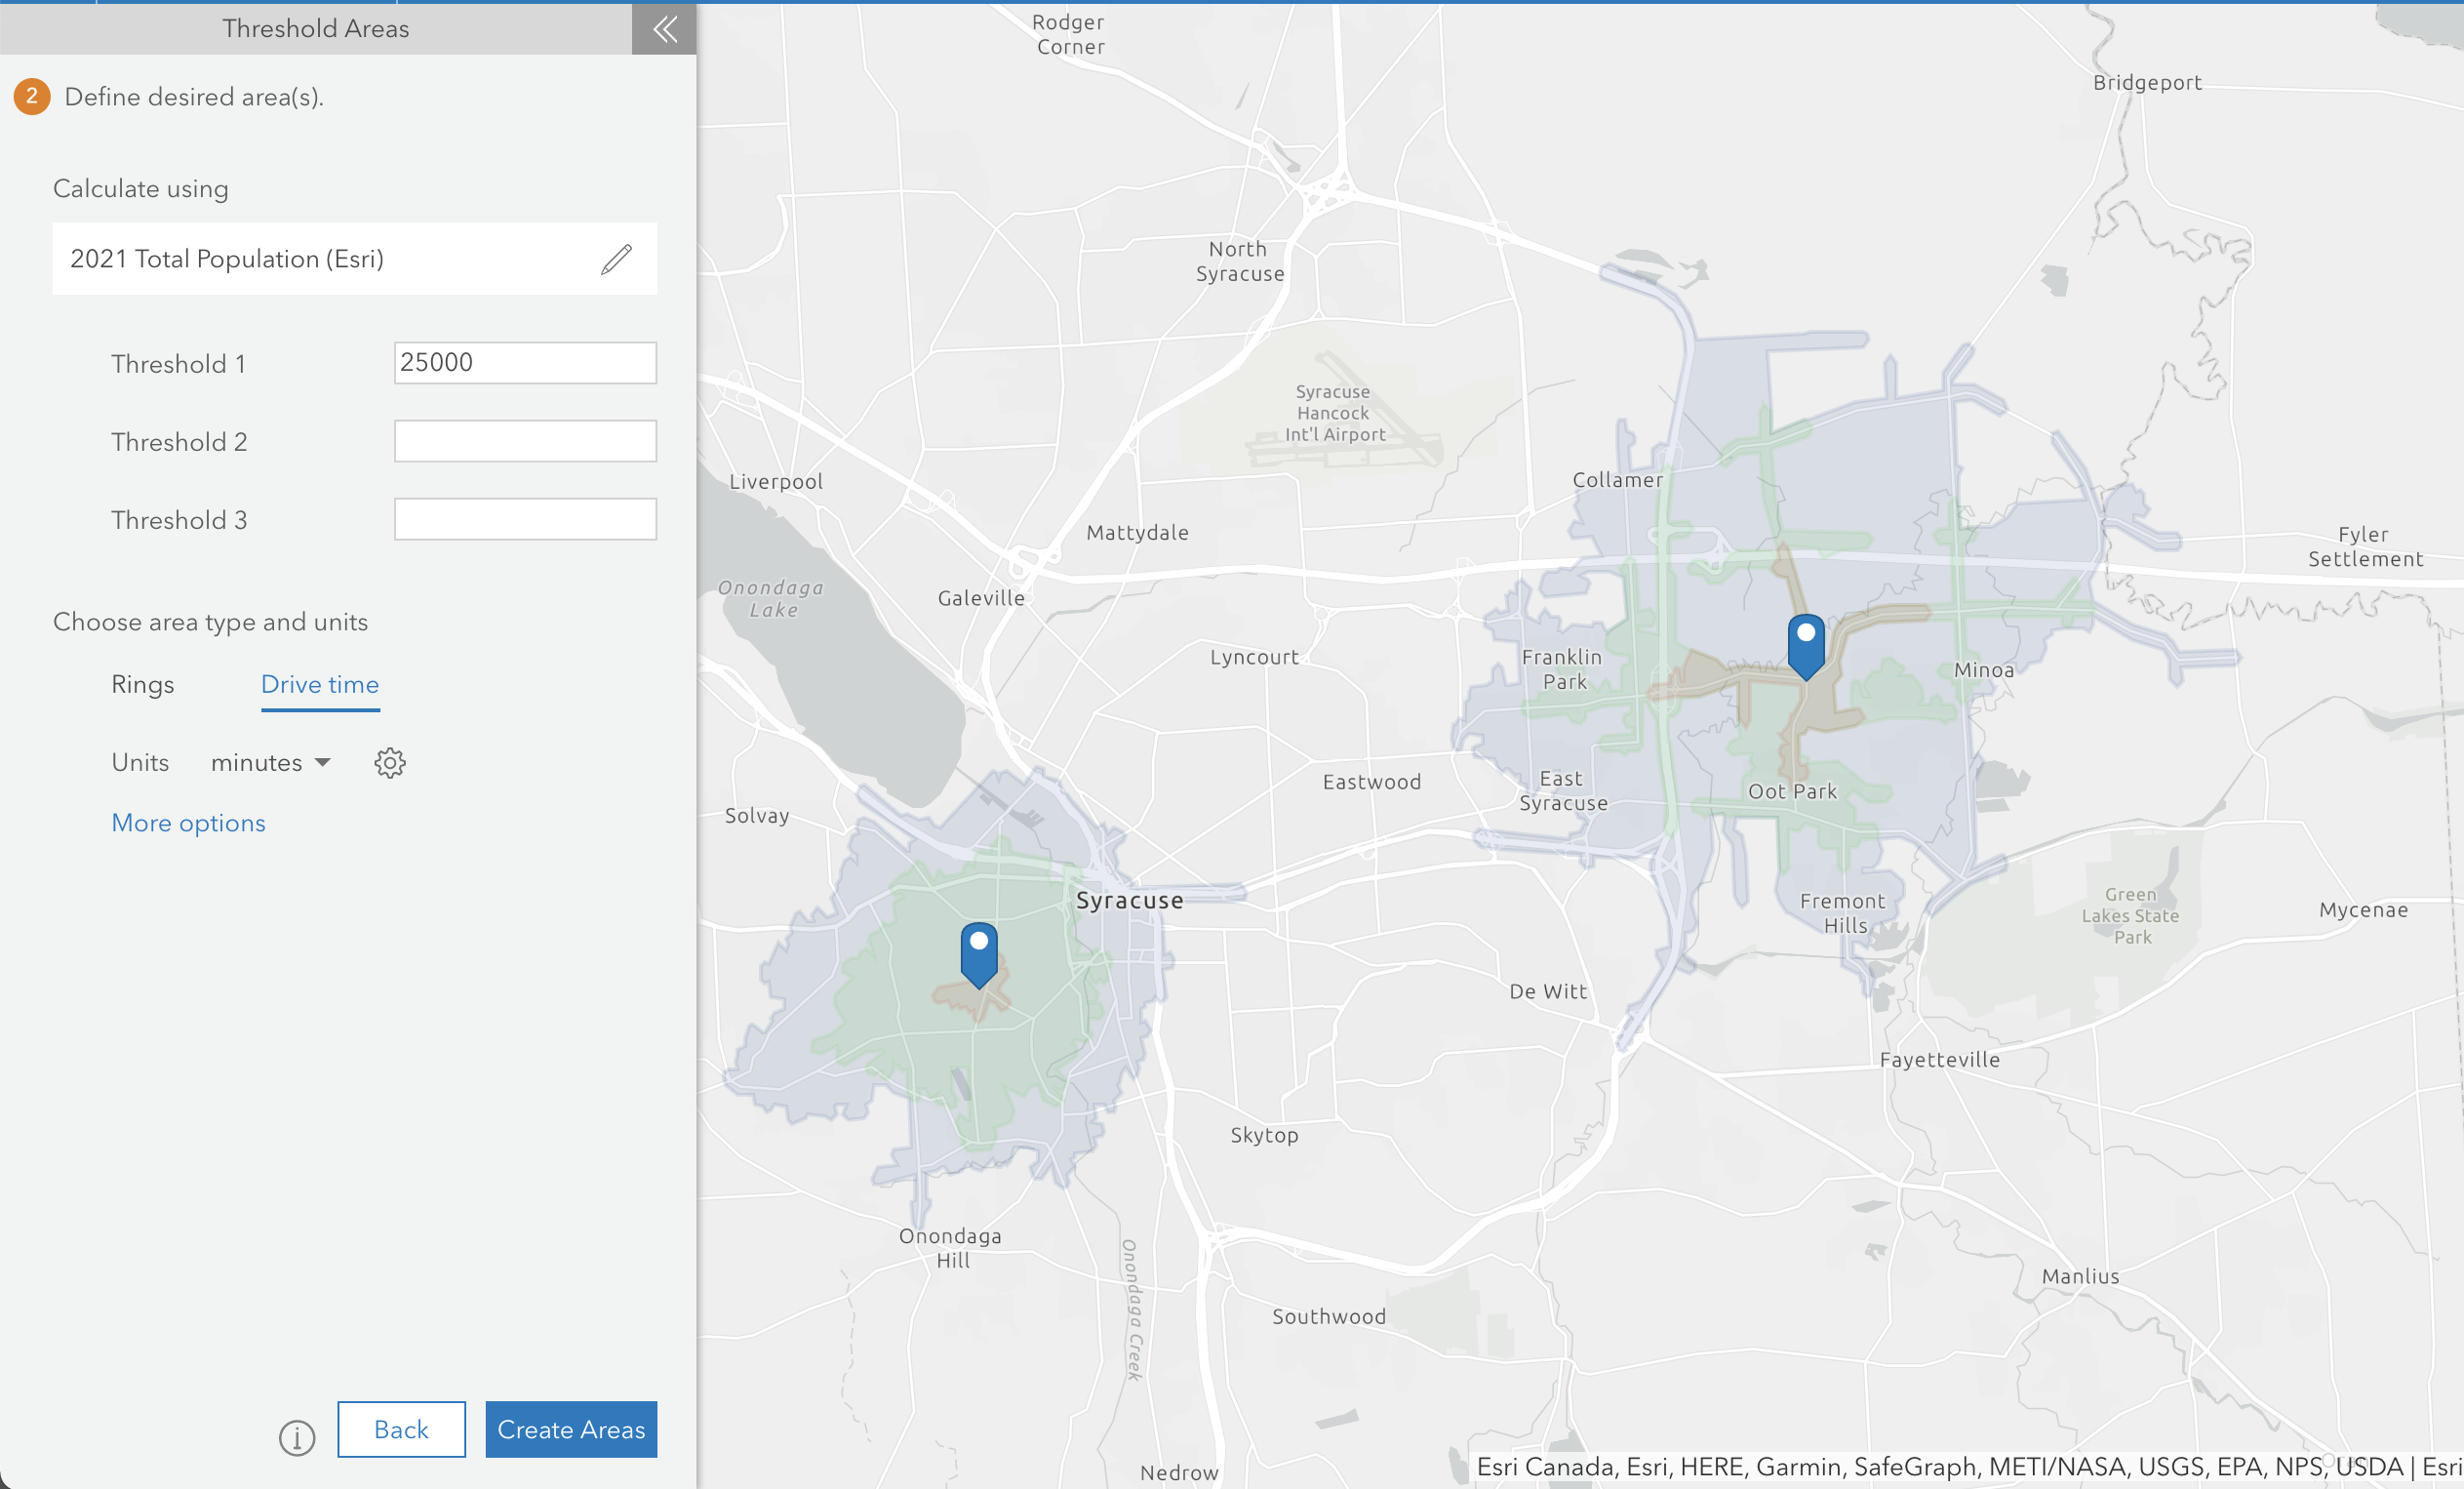This screenshot has width=2464, height=1489.
Task: Click the Lyncourt map label
Action: tap(1254, 657)
